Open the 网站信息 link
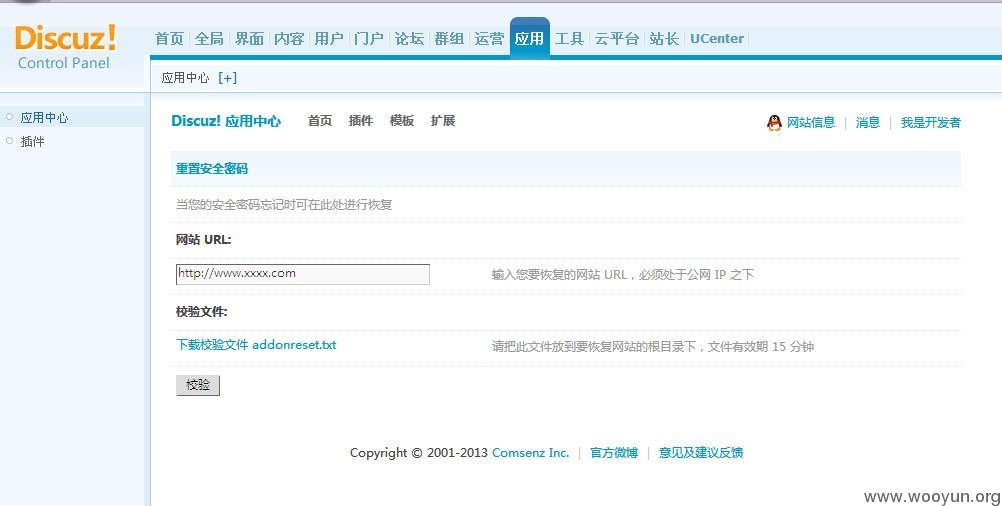This screenshot has width=1002, height=506. pyautogui.click(x=811, y=123)
